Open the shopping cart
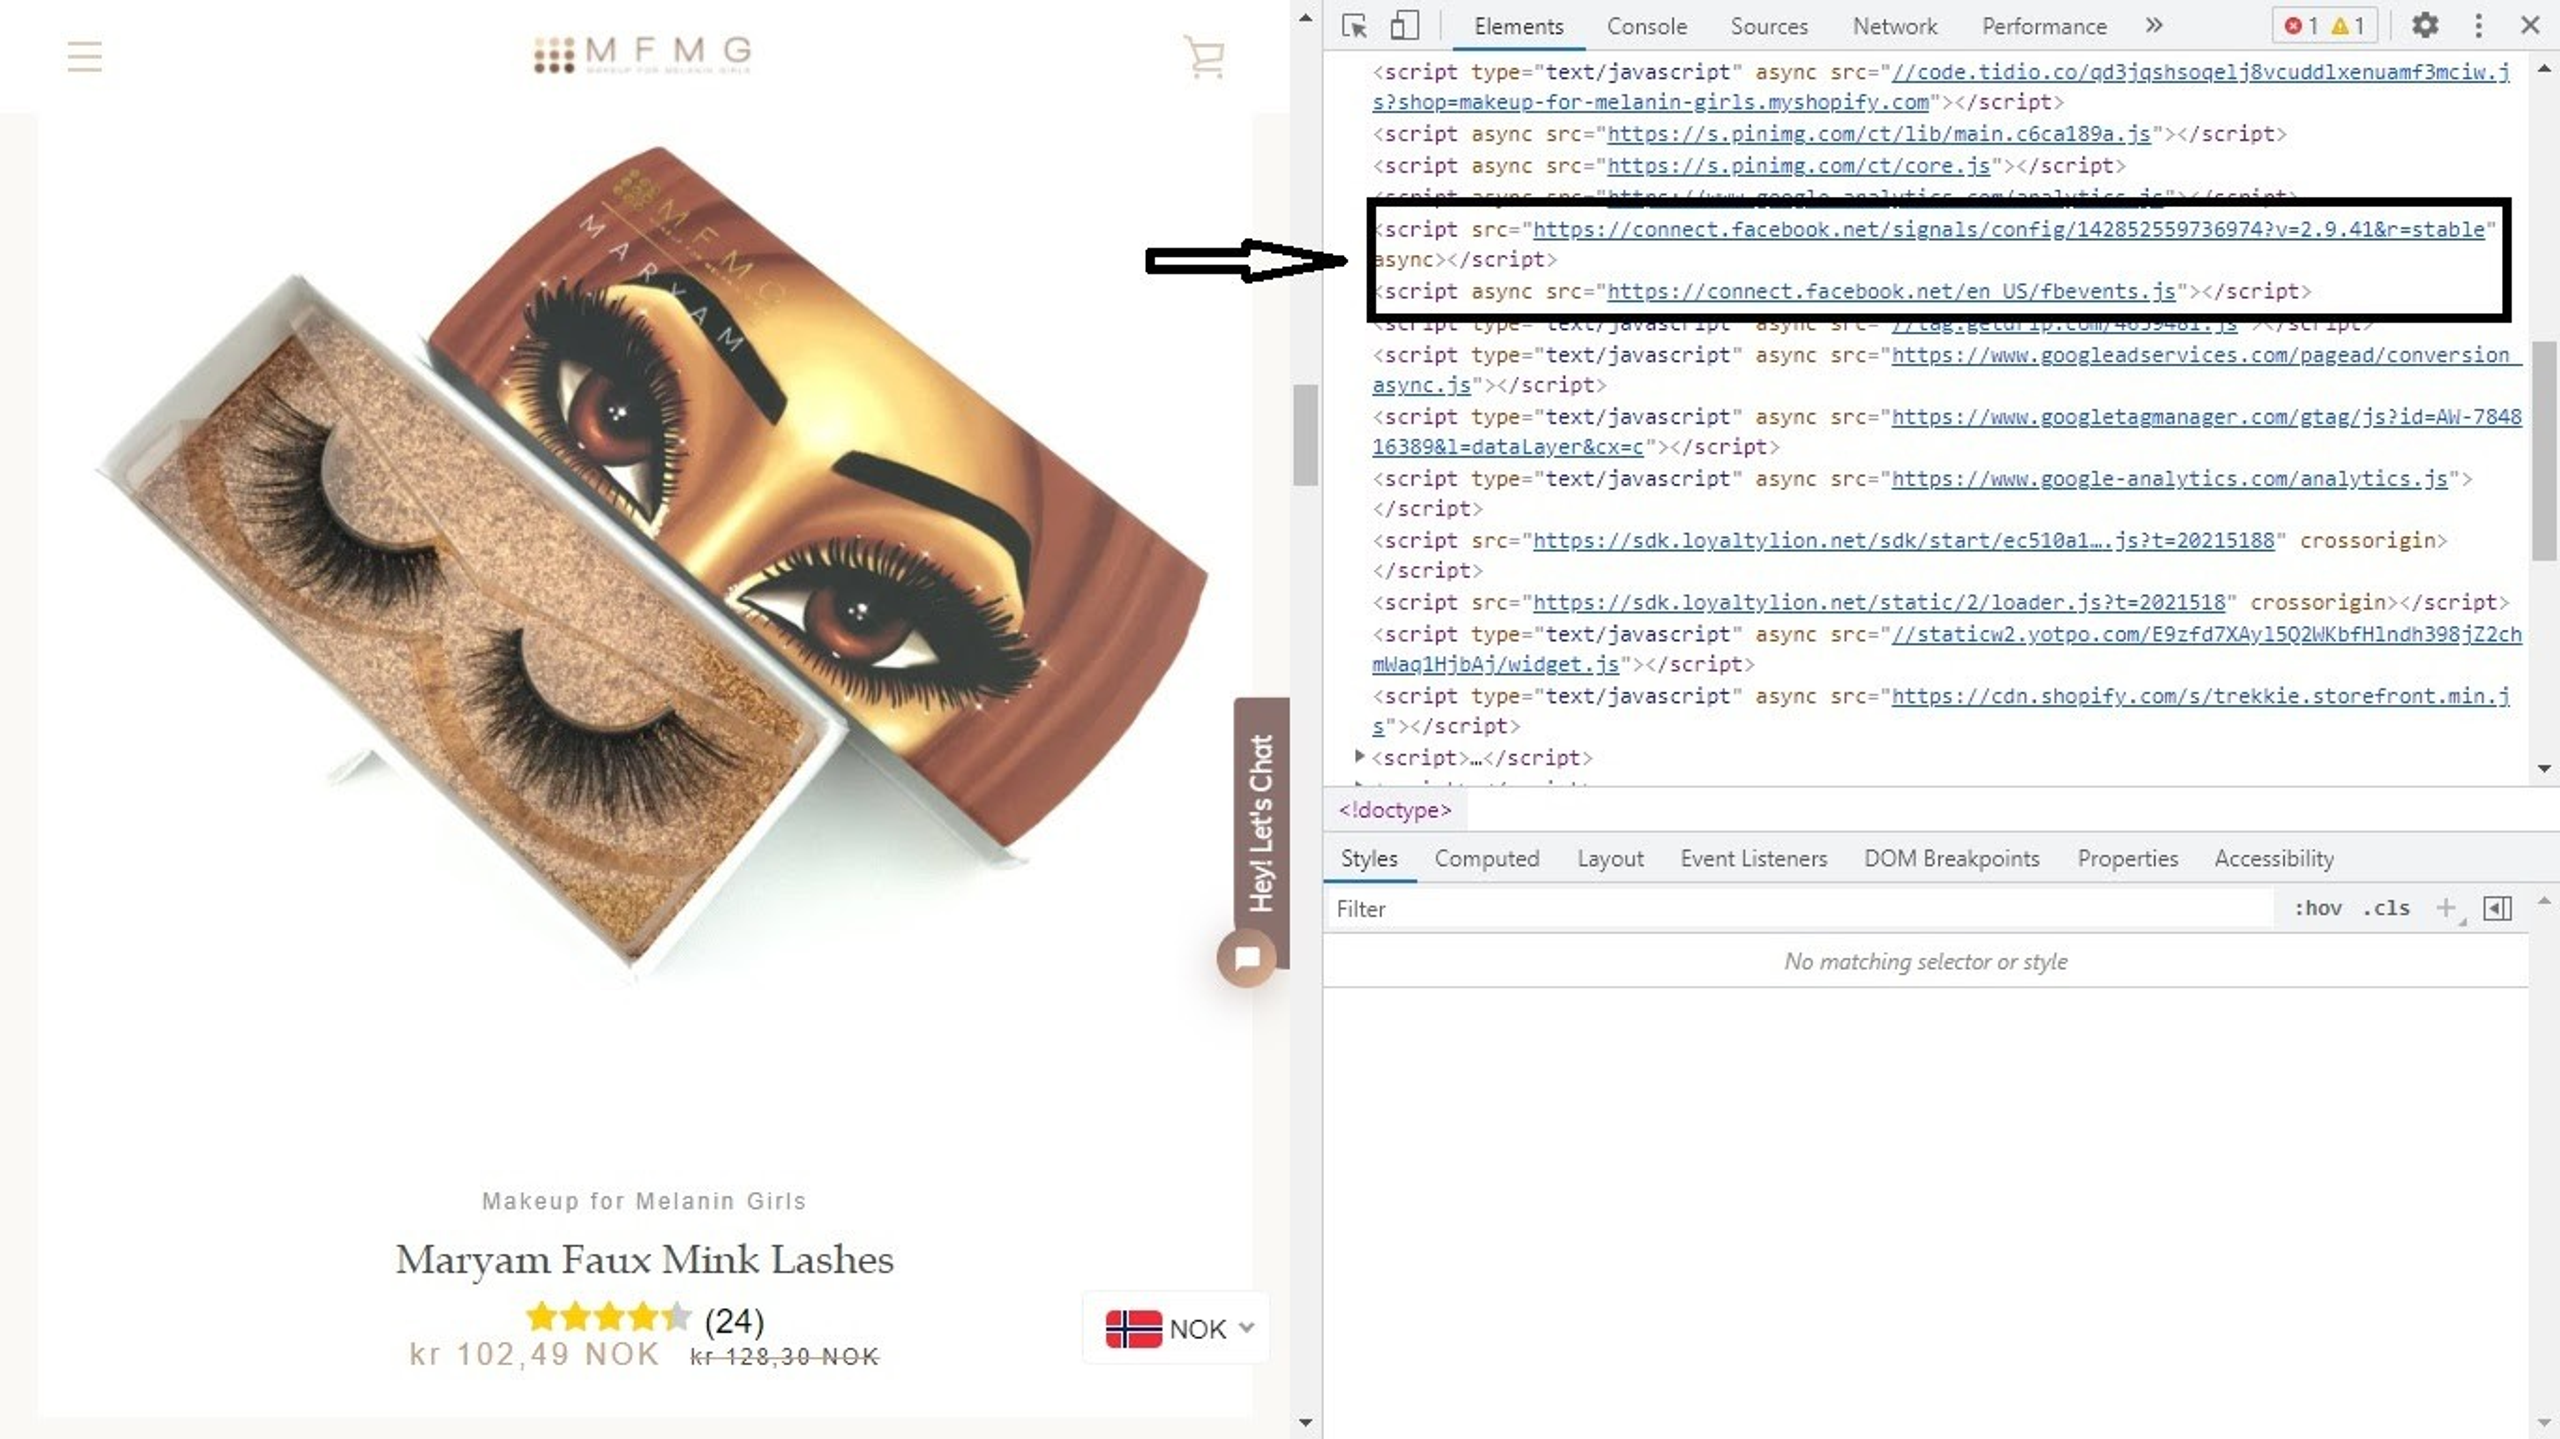This screenshot has width=2560, height=1439. point(1204,57)
